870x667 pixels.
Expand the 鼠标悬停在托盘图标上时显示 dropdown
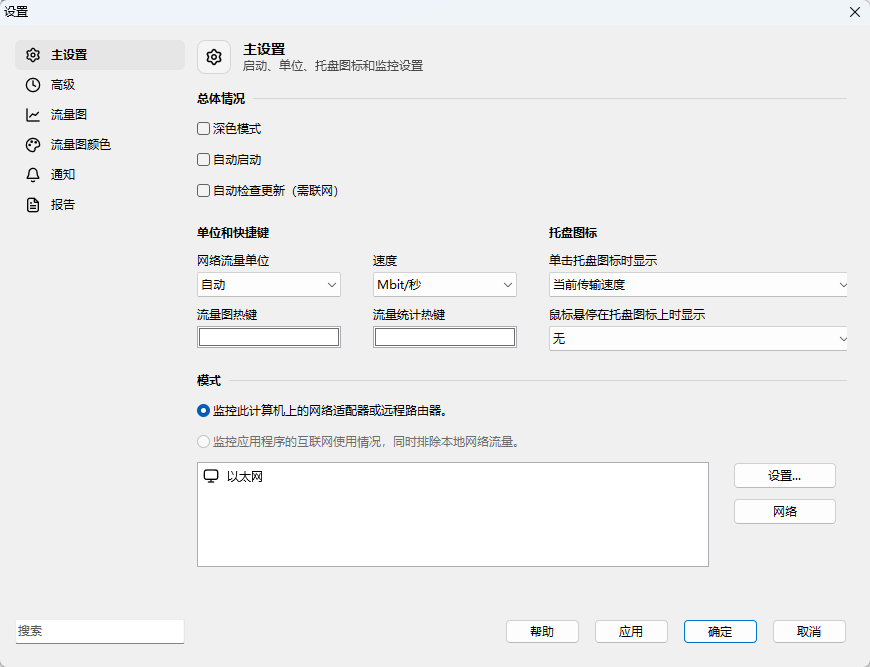[698, 338]
